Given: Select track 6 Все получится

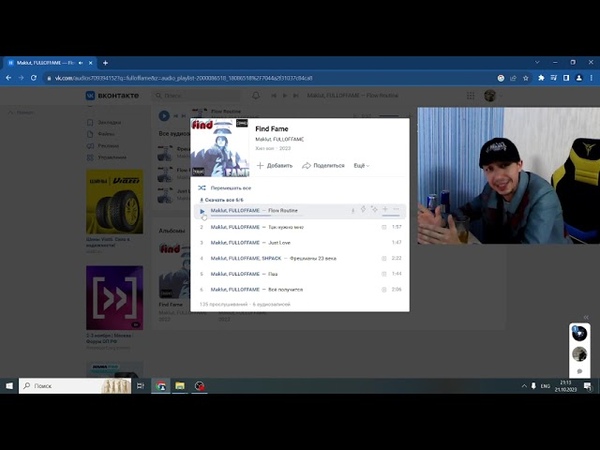Looking at the screenshot, I should click(x=300, y=290).
